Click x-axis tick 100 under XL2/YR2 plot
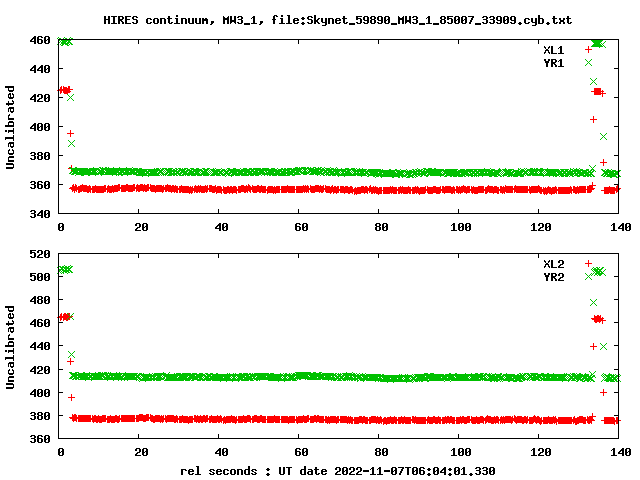 click(461, 452)
